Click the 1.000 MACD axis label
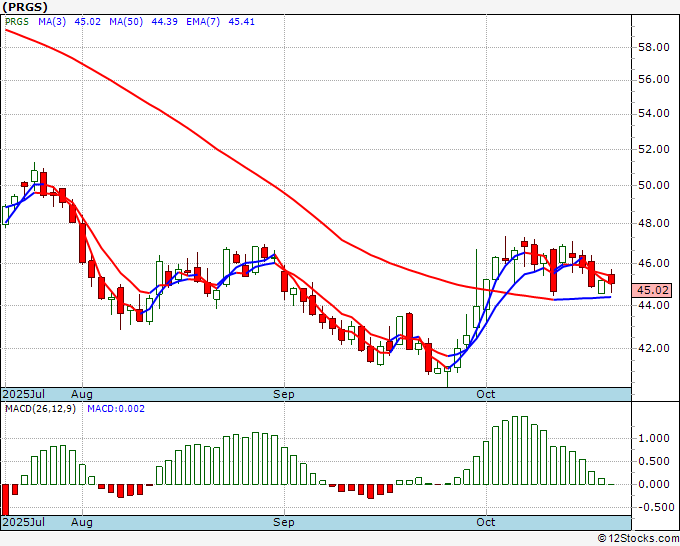 (x=653, y=438)
